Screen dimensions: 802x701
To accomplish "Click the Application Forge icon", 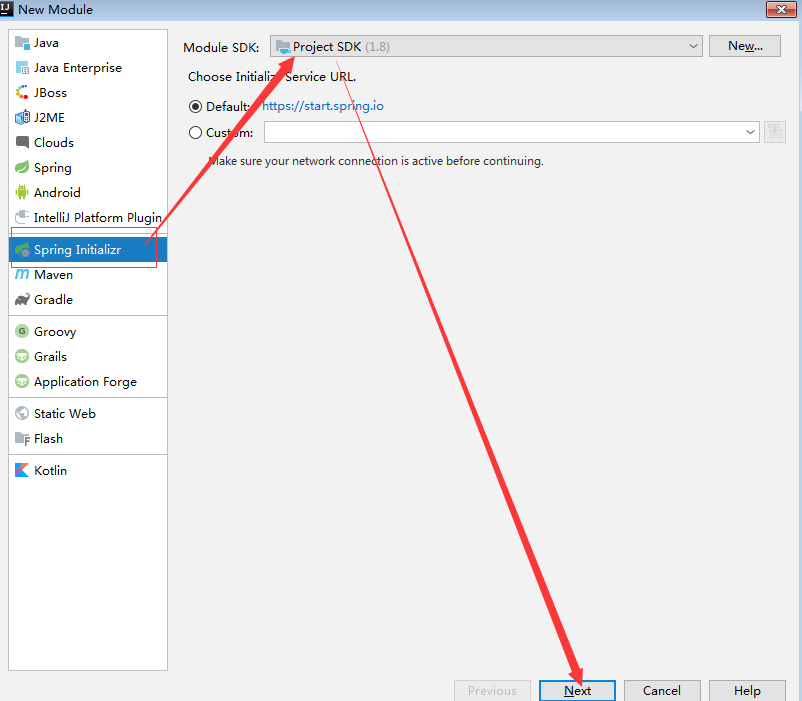I will coord(22,381).
